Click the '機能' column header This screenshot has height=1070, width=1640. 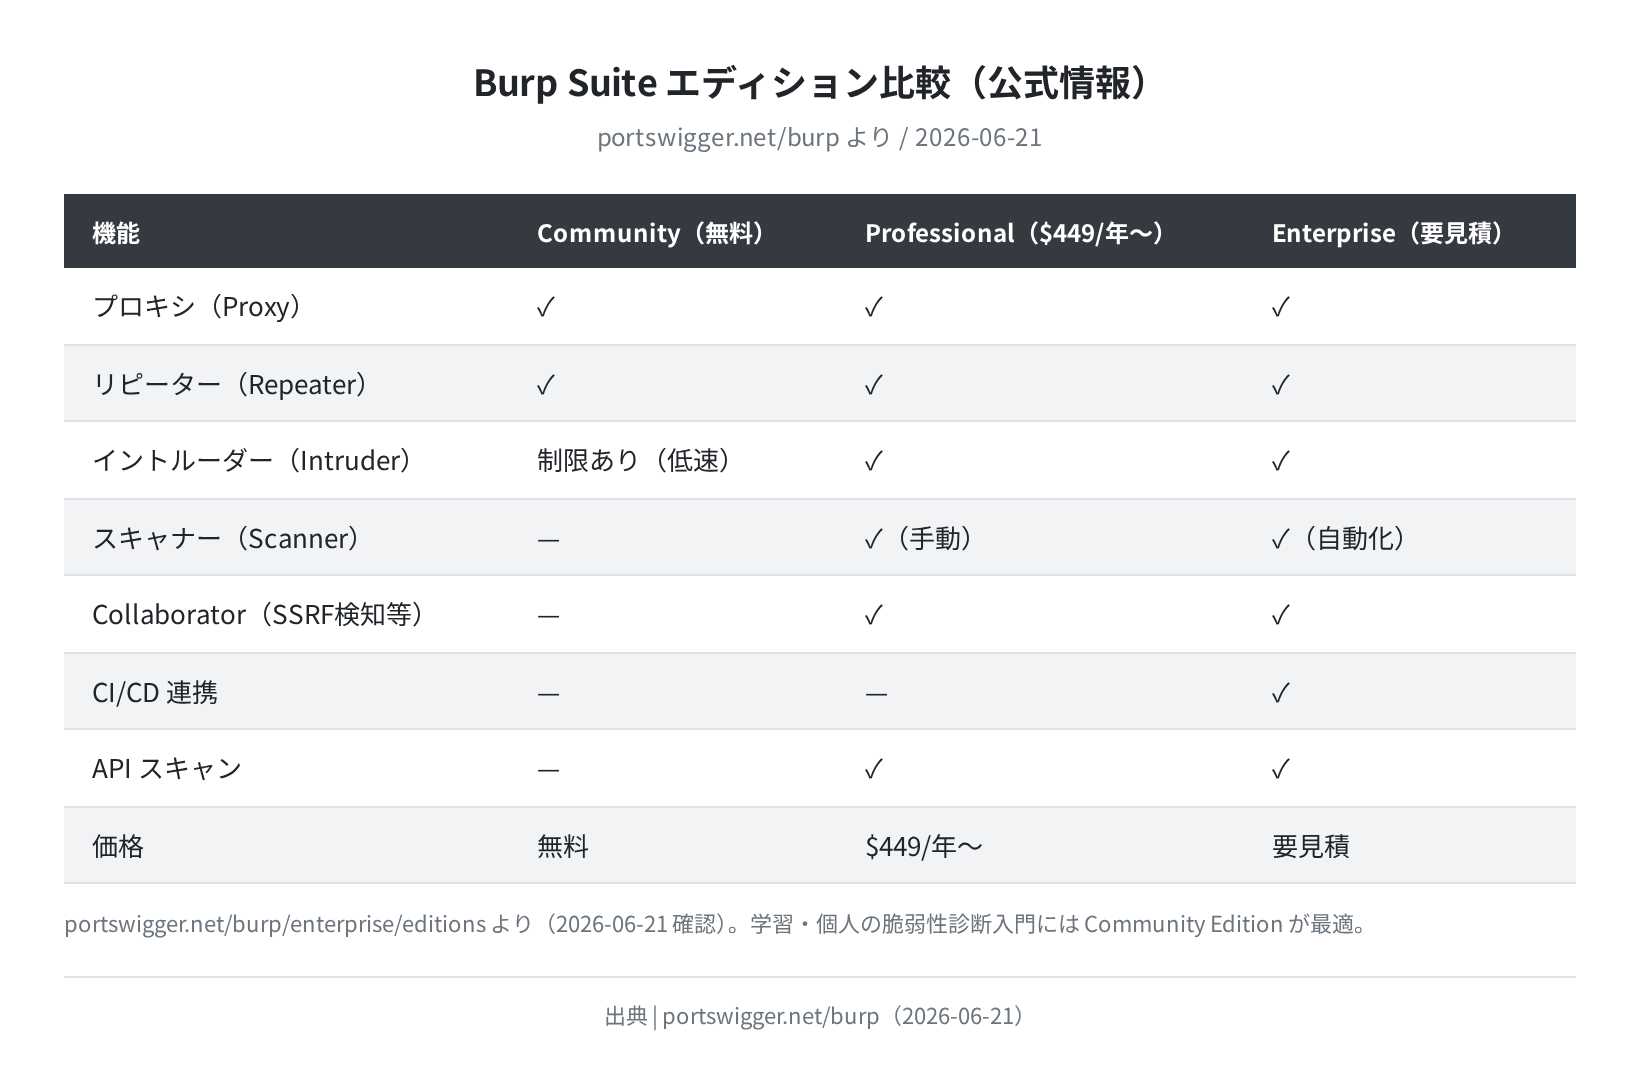coord(116,233)
